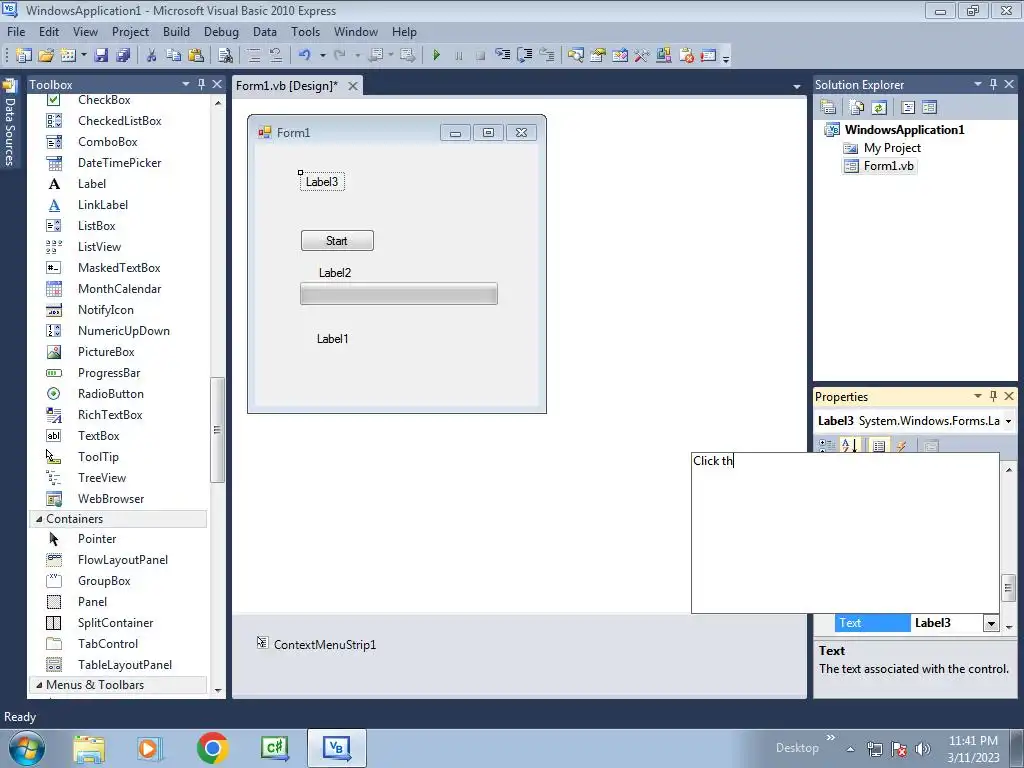Open the Add New Item dropdown arrow
The width and height of the screenshot is (1024, 768).
[x=84, y=56]
